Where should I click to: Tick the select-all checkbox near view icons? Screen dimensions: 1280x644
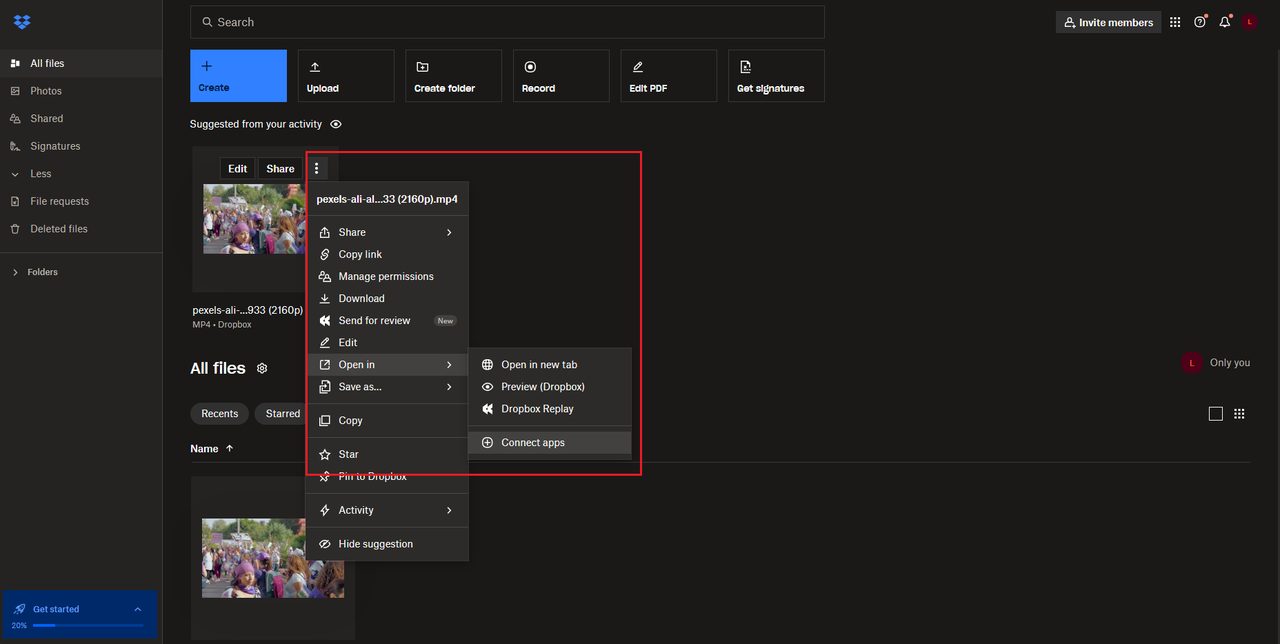[1216, 414]
